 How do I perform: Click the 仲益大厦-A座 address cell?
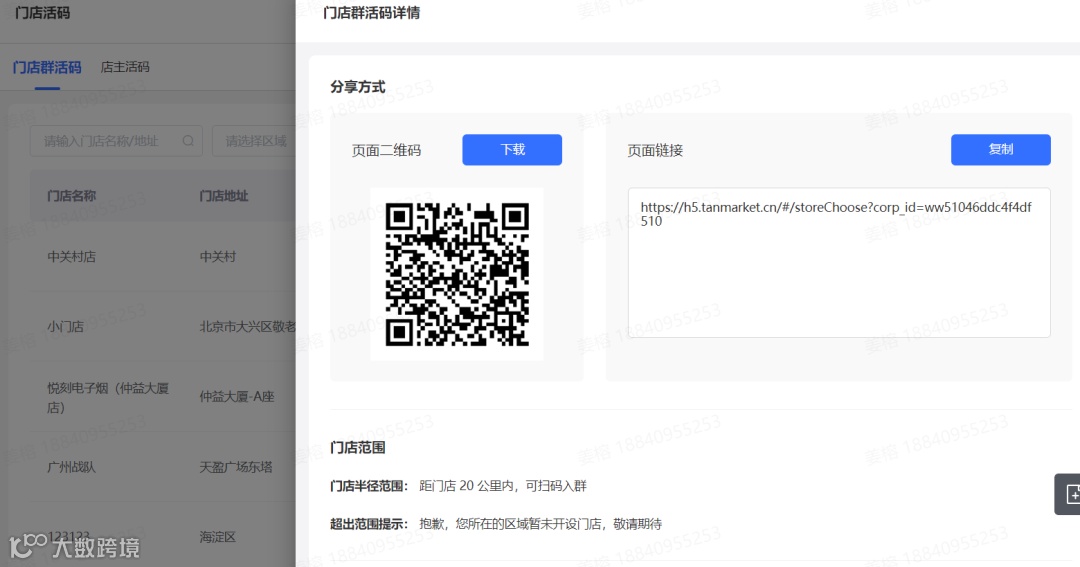pyautogui.click(x=237, y=397)
